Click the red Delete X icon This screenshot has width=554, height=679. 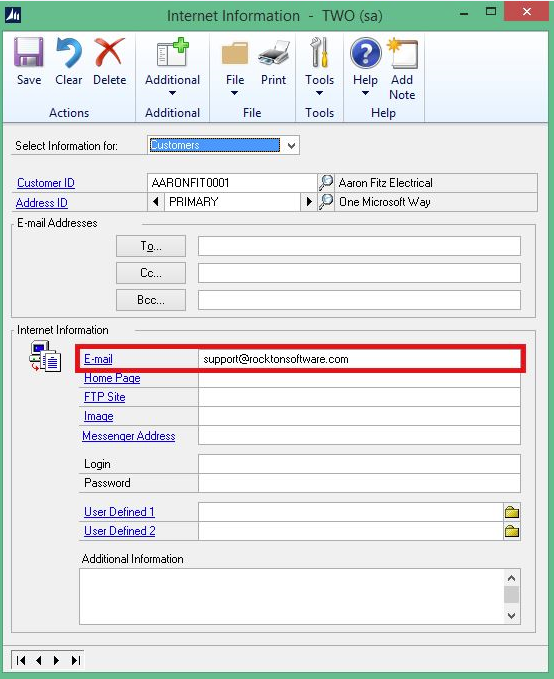109,52
